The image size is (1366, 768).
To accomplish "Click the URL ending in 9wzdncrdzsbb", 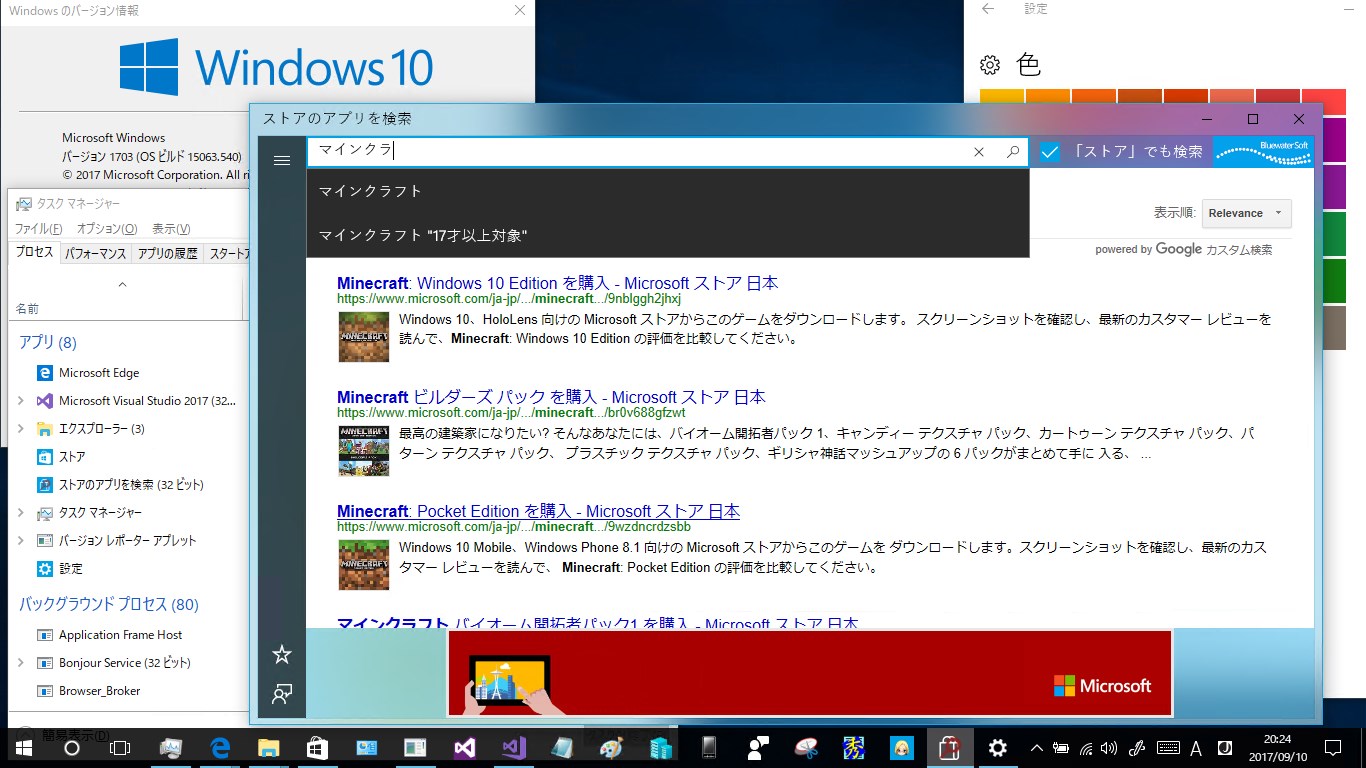I will [x=514, y=527].
